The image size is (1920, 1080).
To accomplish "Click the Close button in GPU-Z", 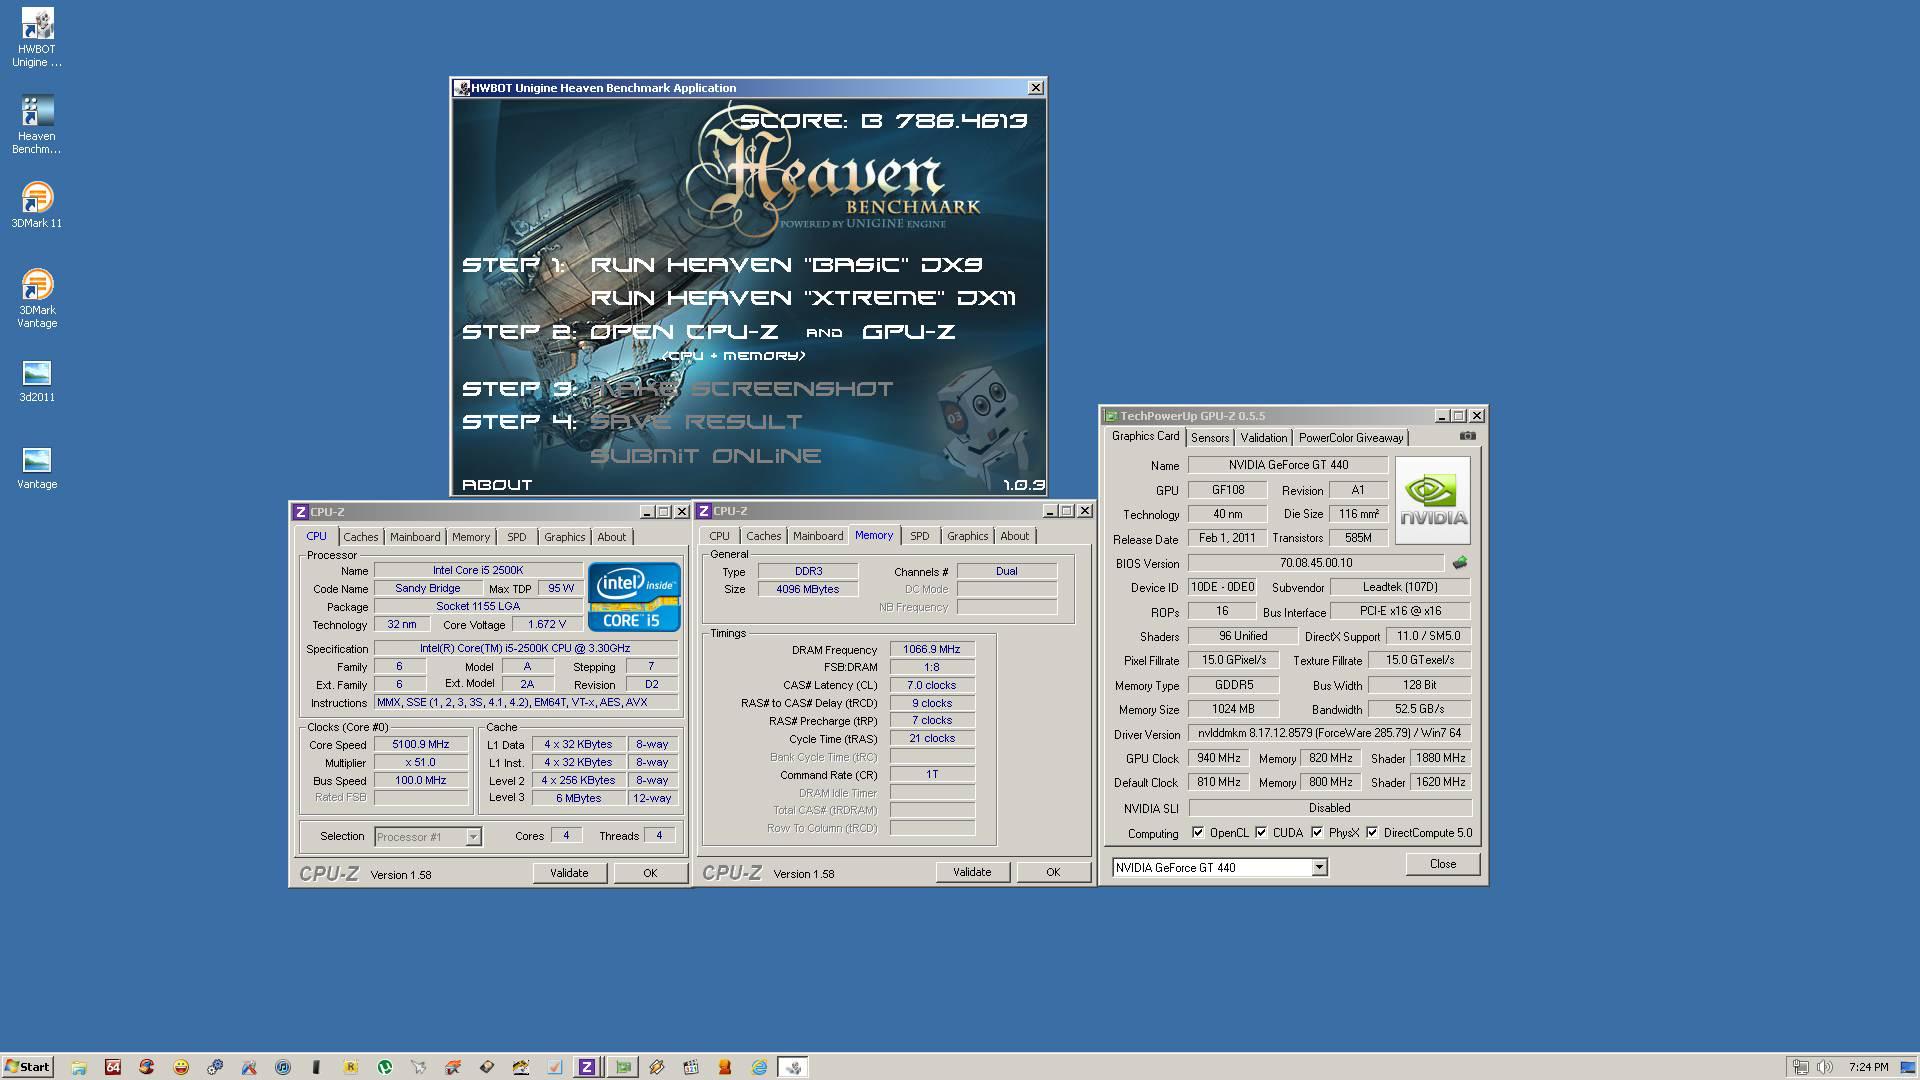I will [x=1442, y=864].
